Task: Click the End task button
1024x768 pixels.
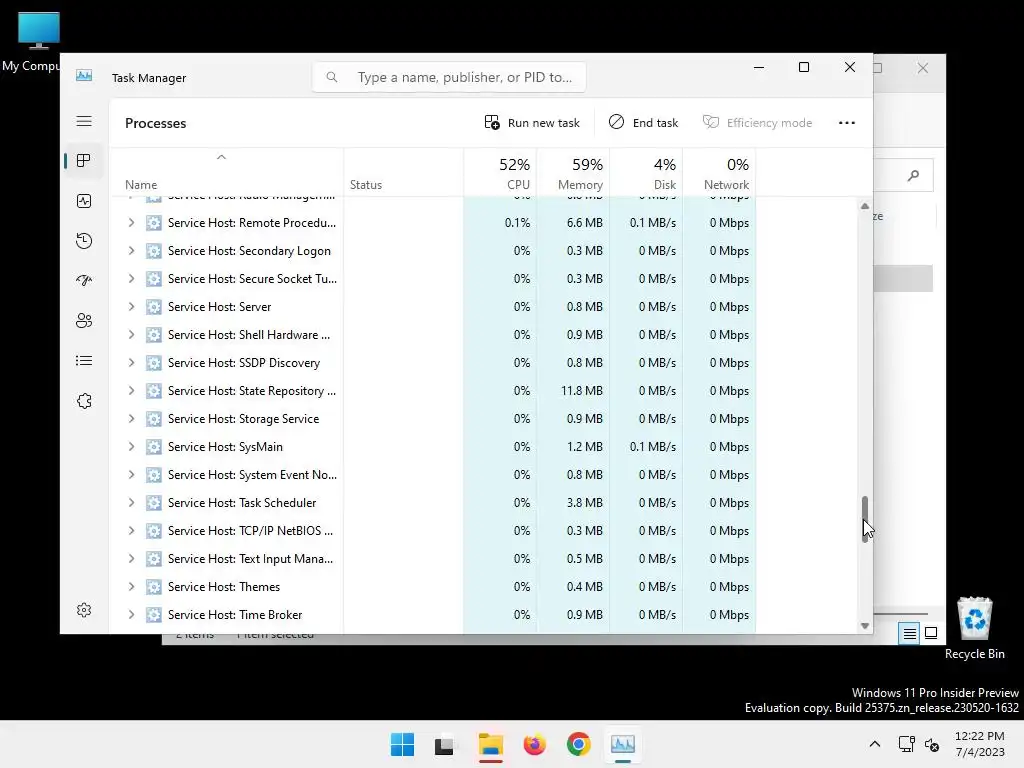Action: coord(643,123)
